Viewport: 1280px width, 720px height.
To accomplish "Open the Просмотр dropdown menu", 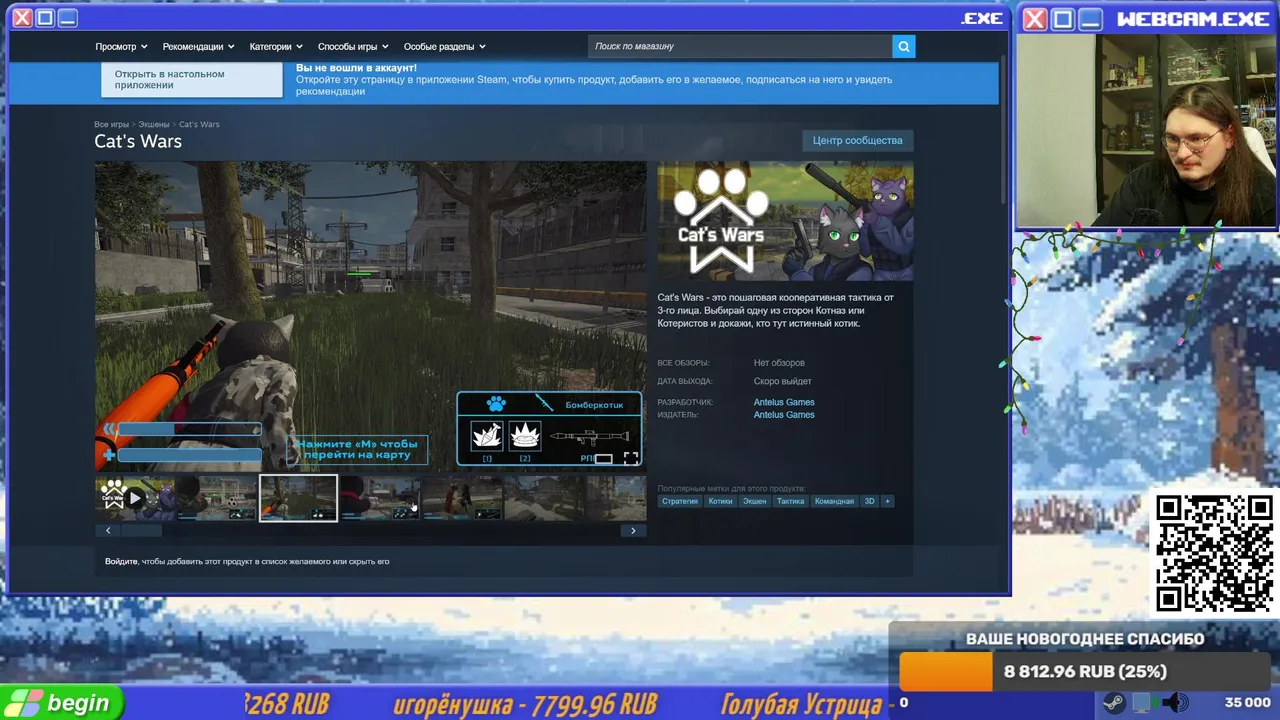I will coord(121,46).
